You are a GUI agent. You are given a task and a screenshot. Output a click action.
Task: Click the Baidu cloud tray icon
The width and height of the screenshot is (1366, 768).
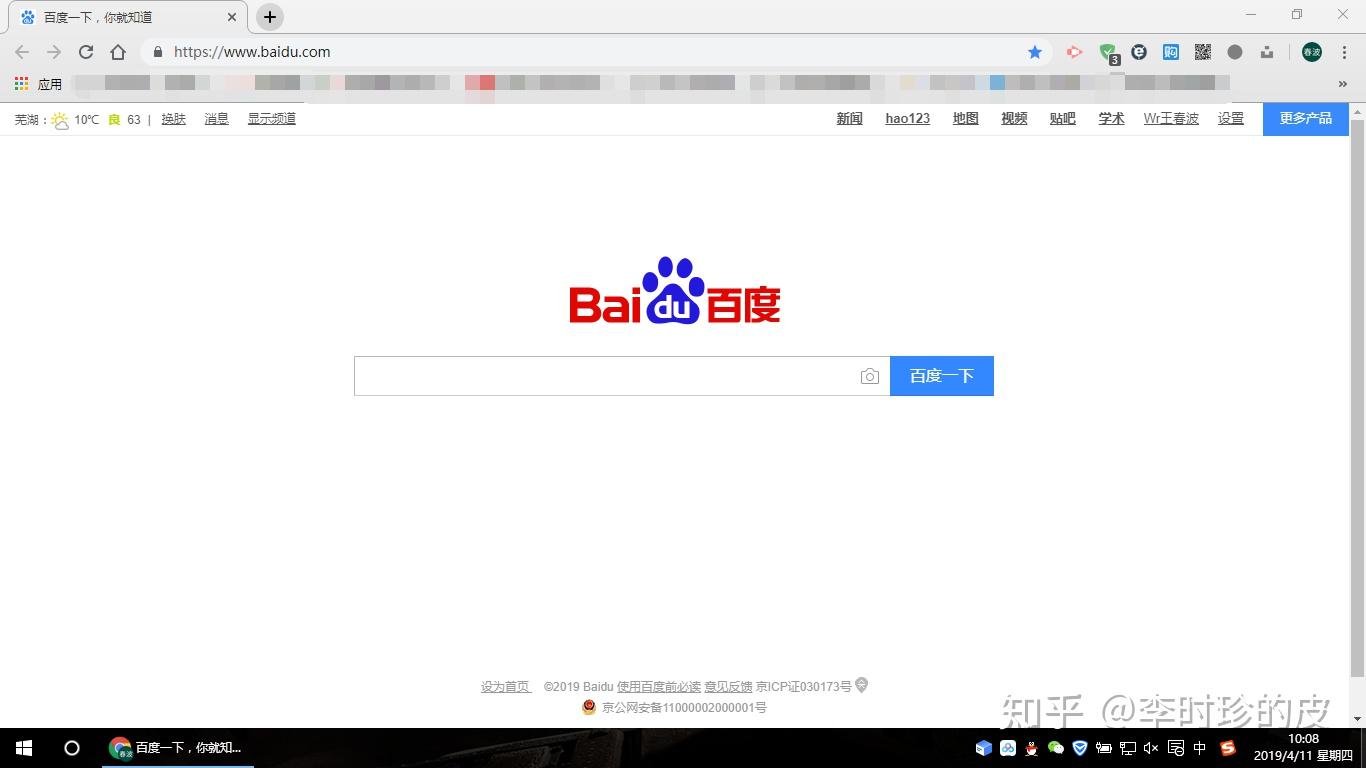(x=1008, y=748)
